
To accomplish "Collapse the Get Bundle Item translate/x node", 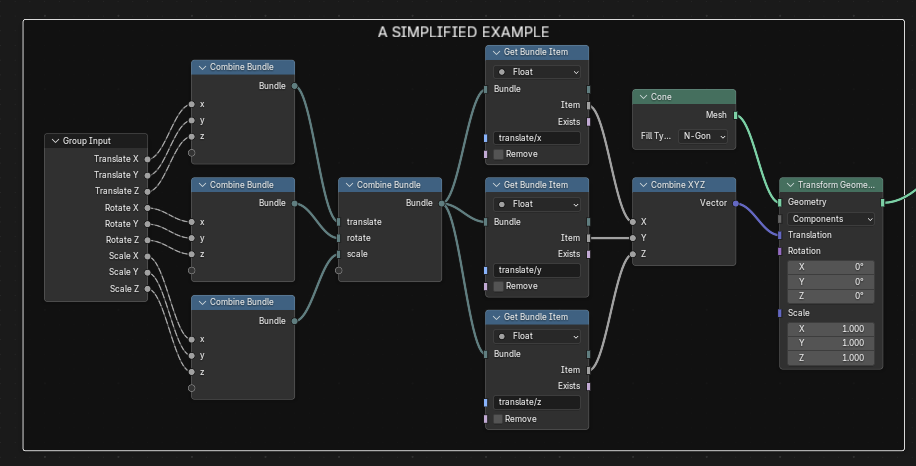I will 497,52.
